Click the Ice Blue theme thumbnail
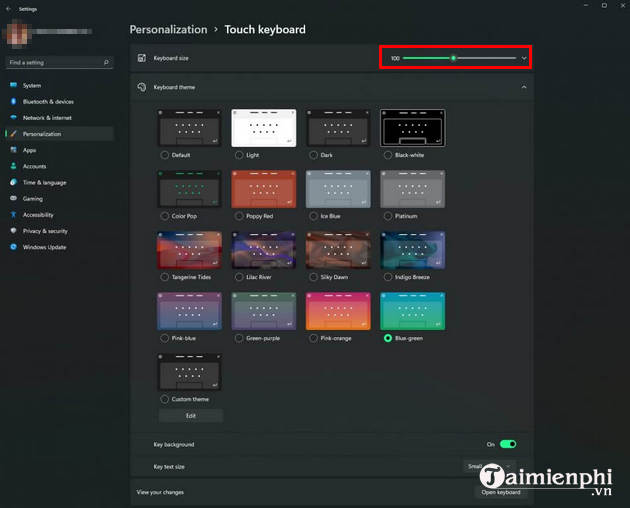The height and width of the screenshot is (508, 630). point(338,188)
